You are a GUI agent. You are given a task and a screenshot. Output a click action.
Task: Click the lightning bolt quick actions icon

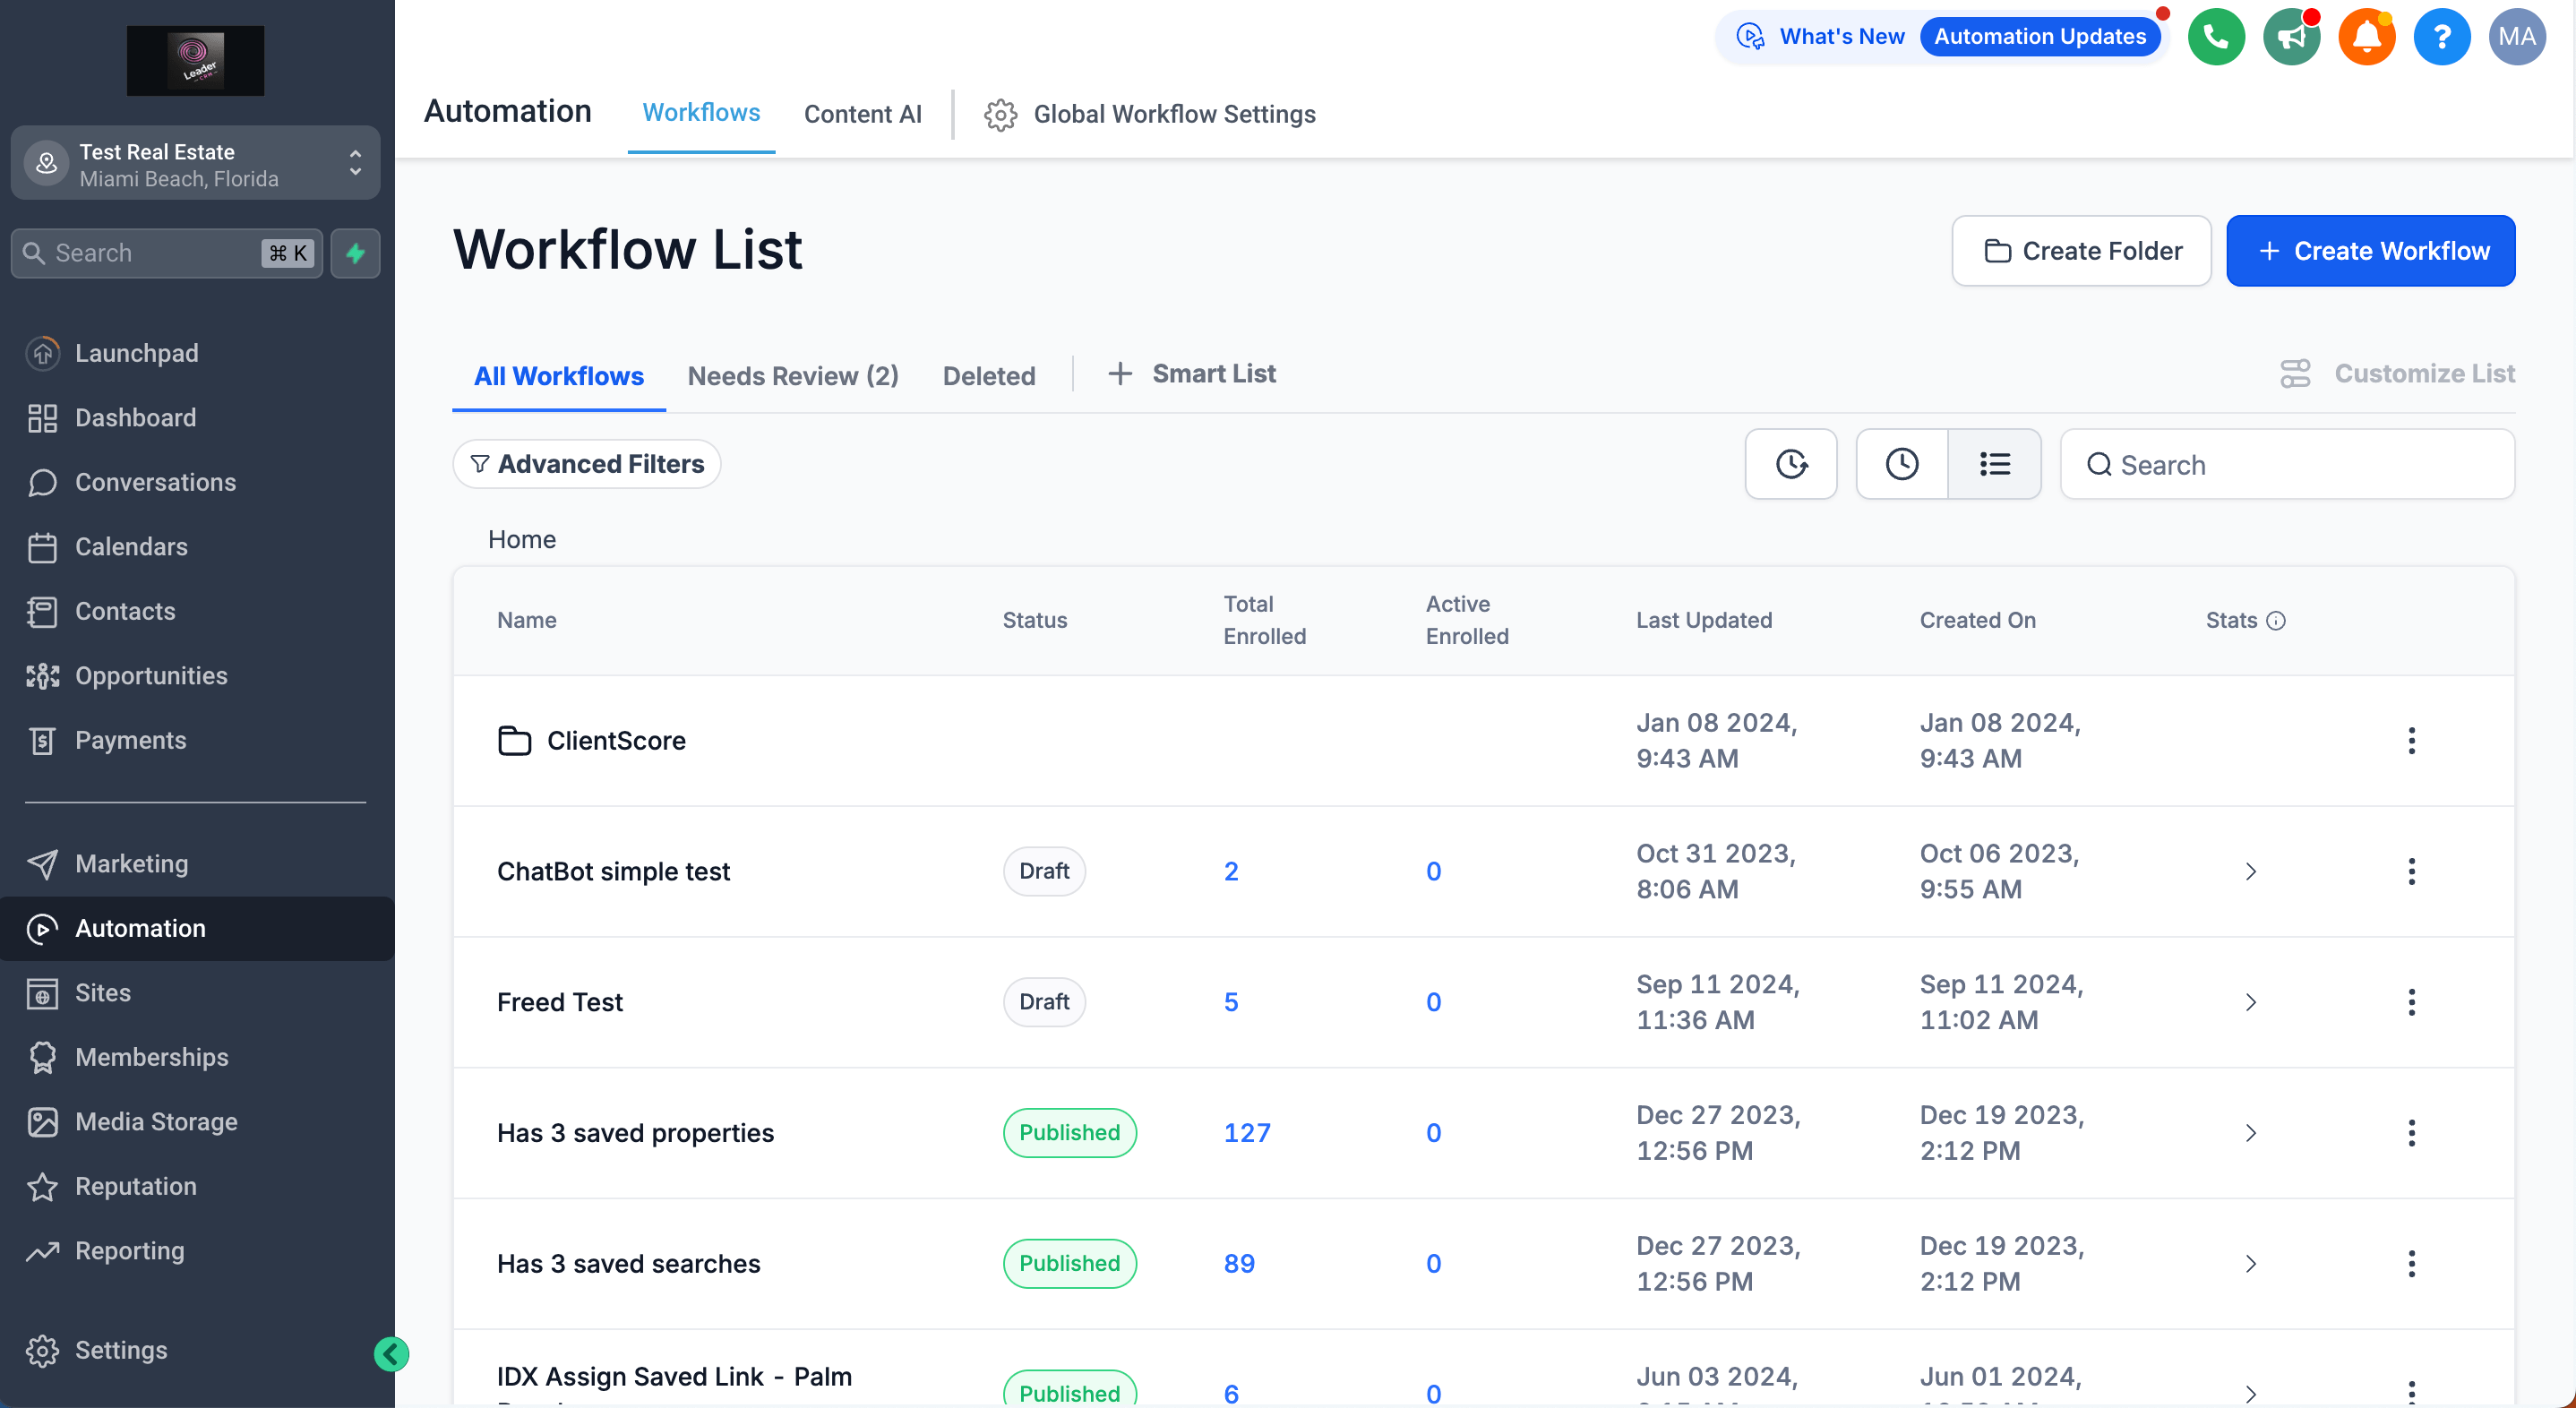tap(355, 253)
